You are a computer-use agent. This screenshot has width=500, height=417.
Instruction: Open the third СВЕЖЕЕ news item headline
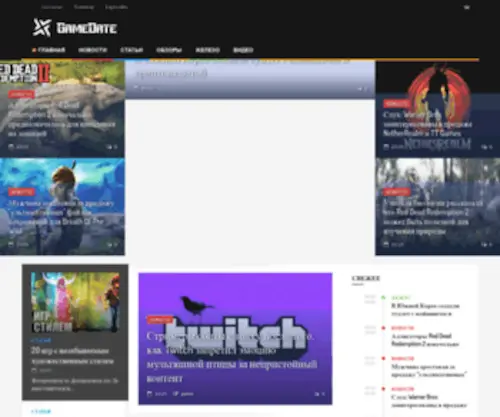point(429,371)
